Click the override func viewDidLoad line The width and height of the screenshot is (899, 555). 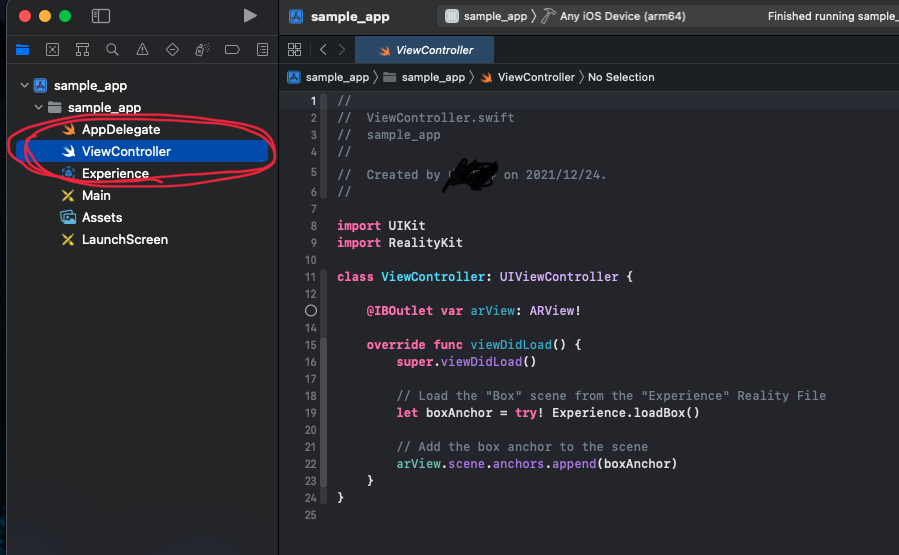[474, 345]
